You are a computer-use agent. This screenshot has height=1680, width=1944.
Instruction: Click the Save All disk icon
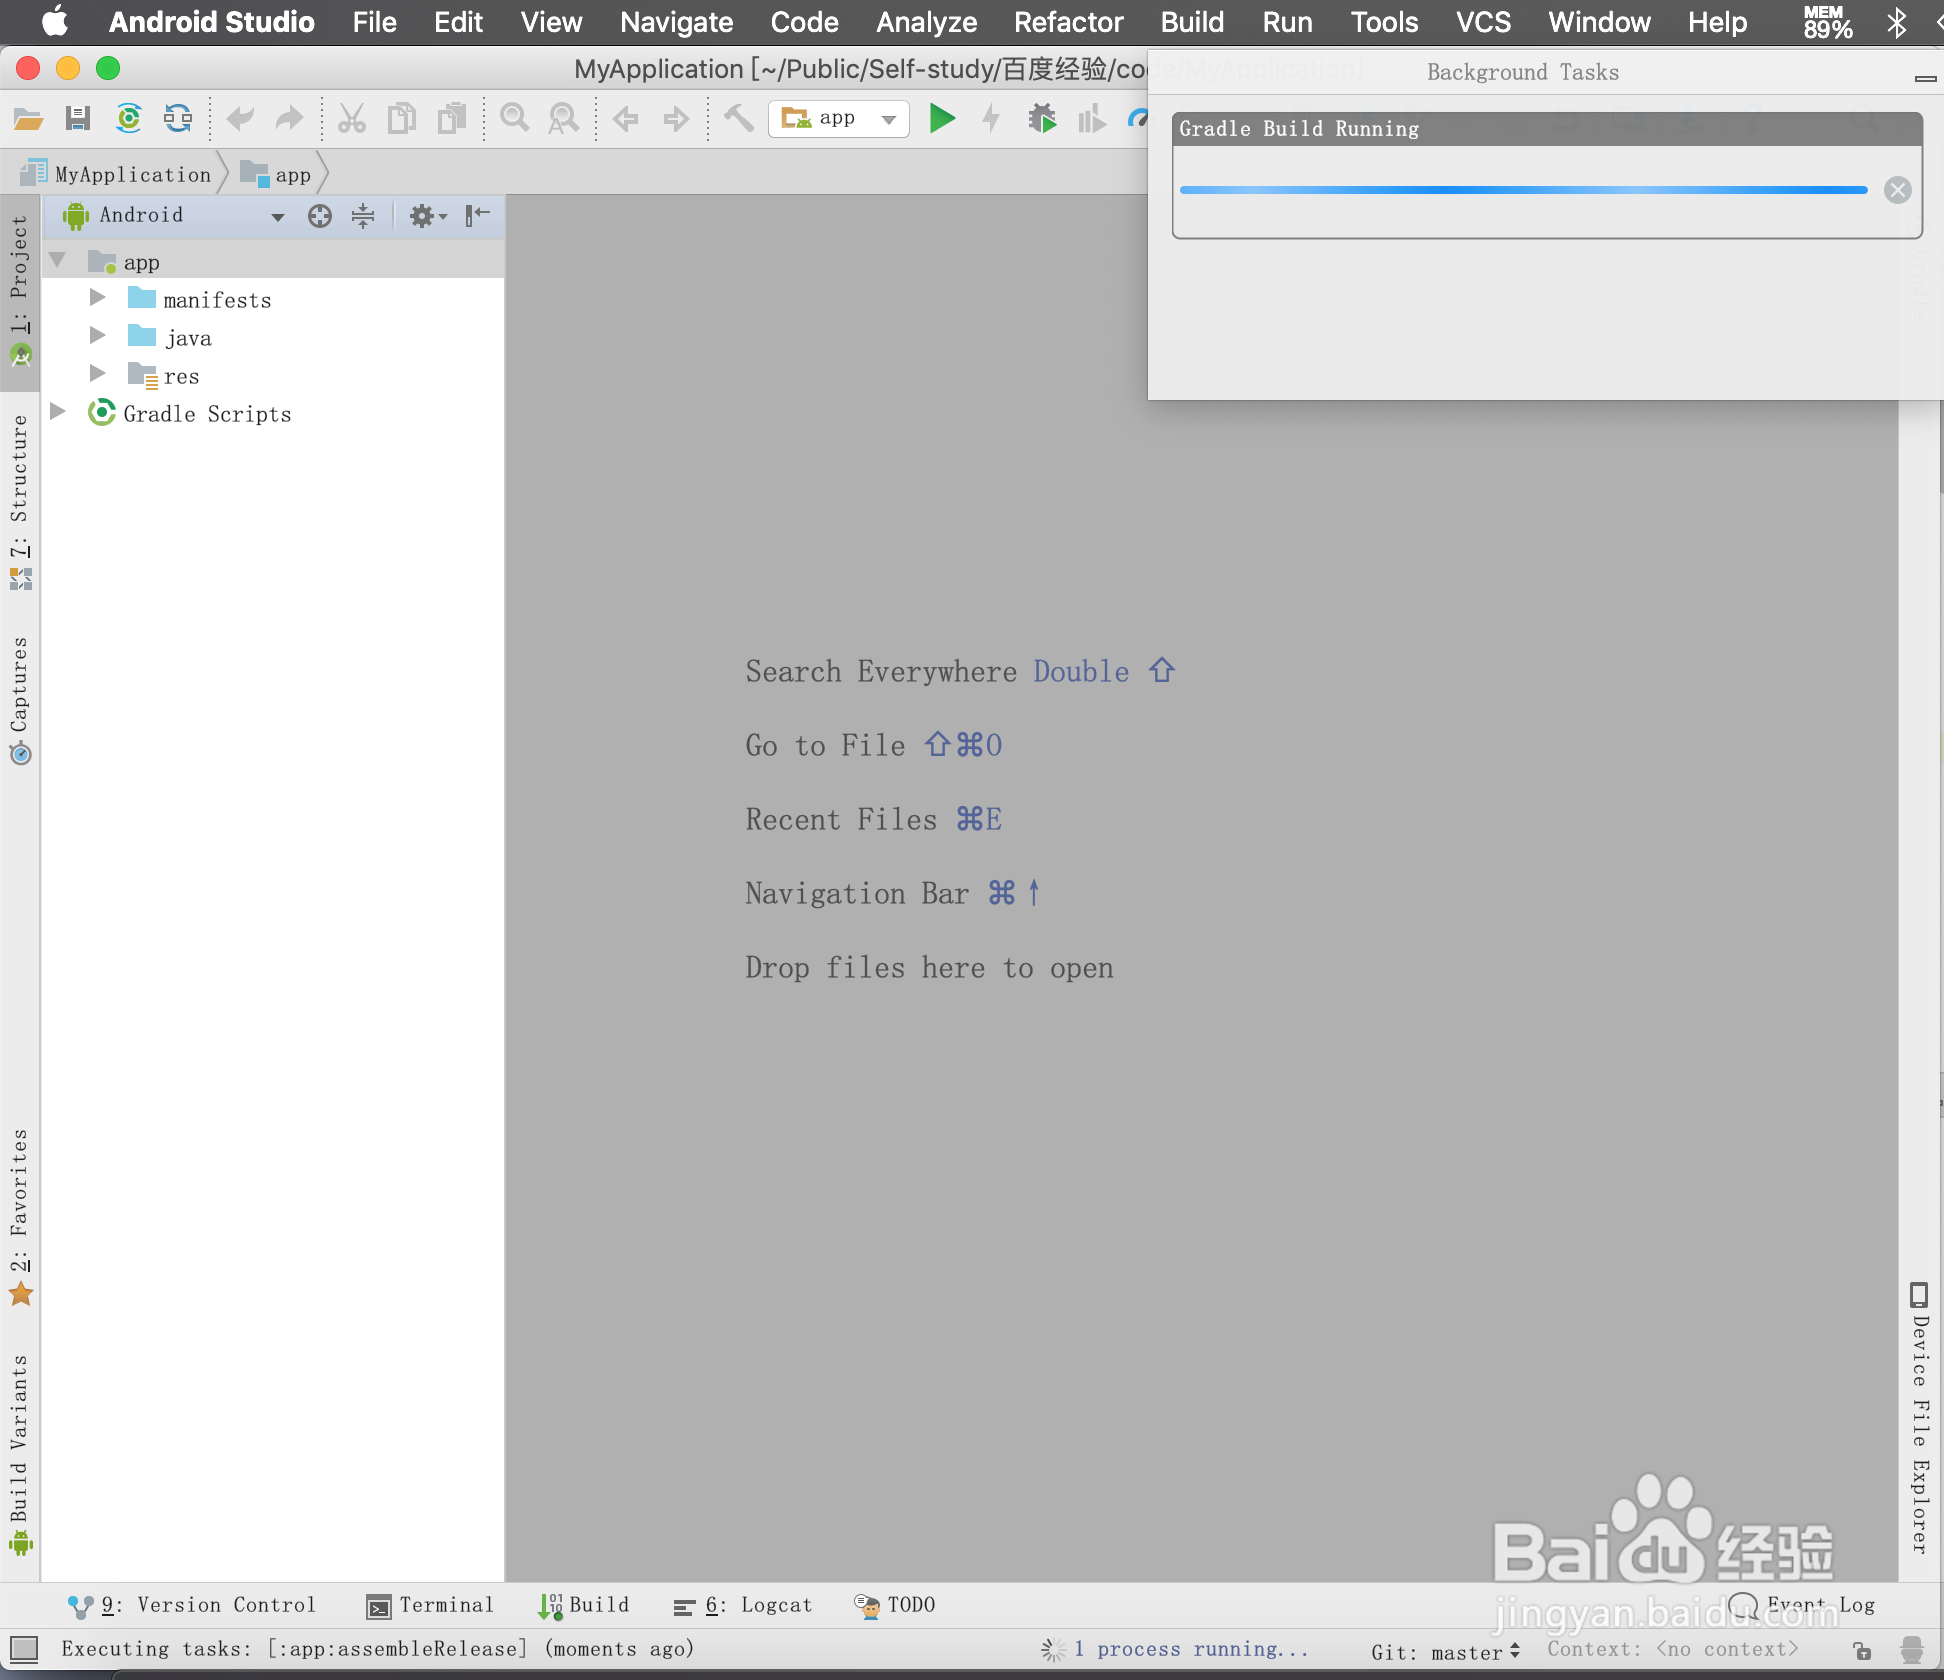pyautogui.click(x=77, y=119)
